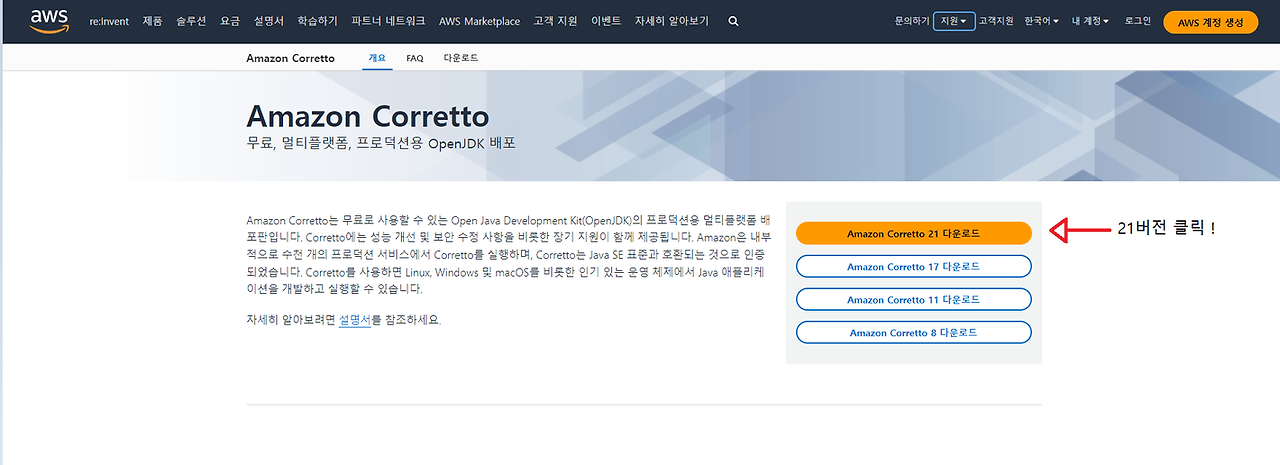Click the 고객지원 link in the top bar
This screenshot has height=465, width=1280.
(x=996, y=21)
